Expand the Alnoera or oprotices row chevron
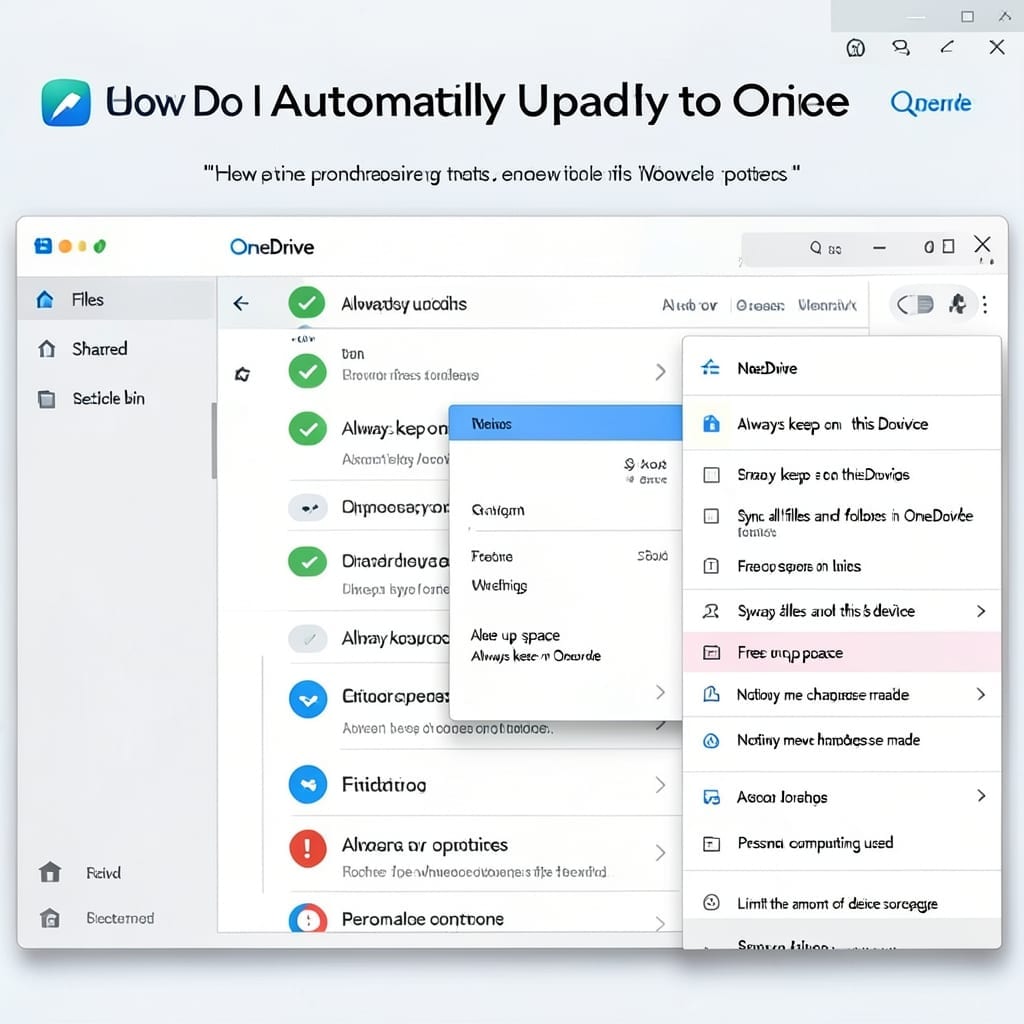Screen dimensions: 1024x1024 660,852
